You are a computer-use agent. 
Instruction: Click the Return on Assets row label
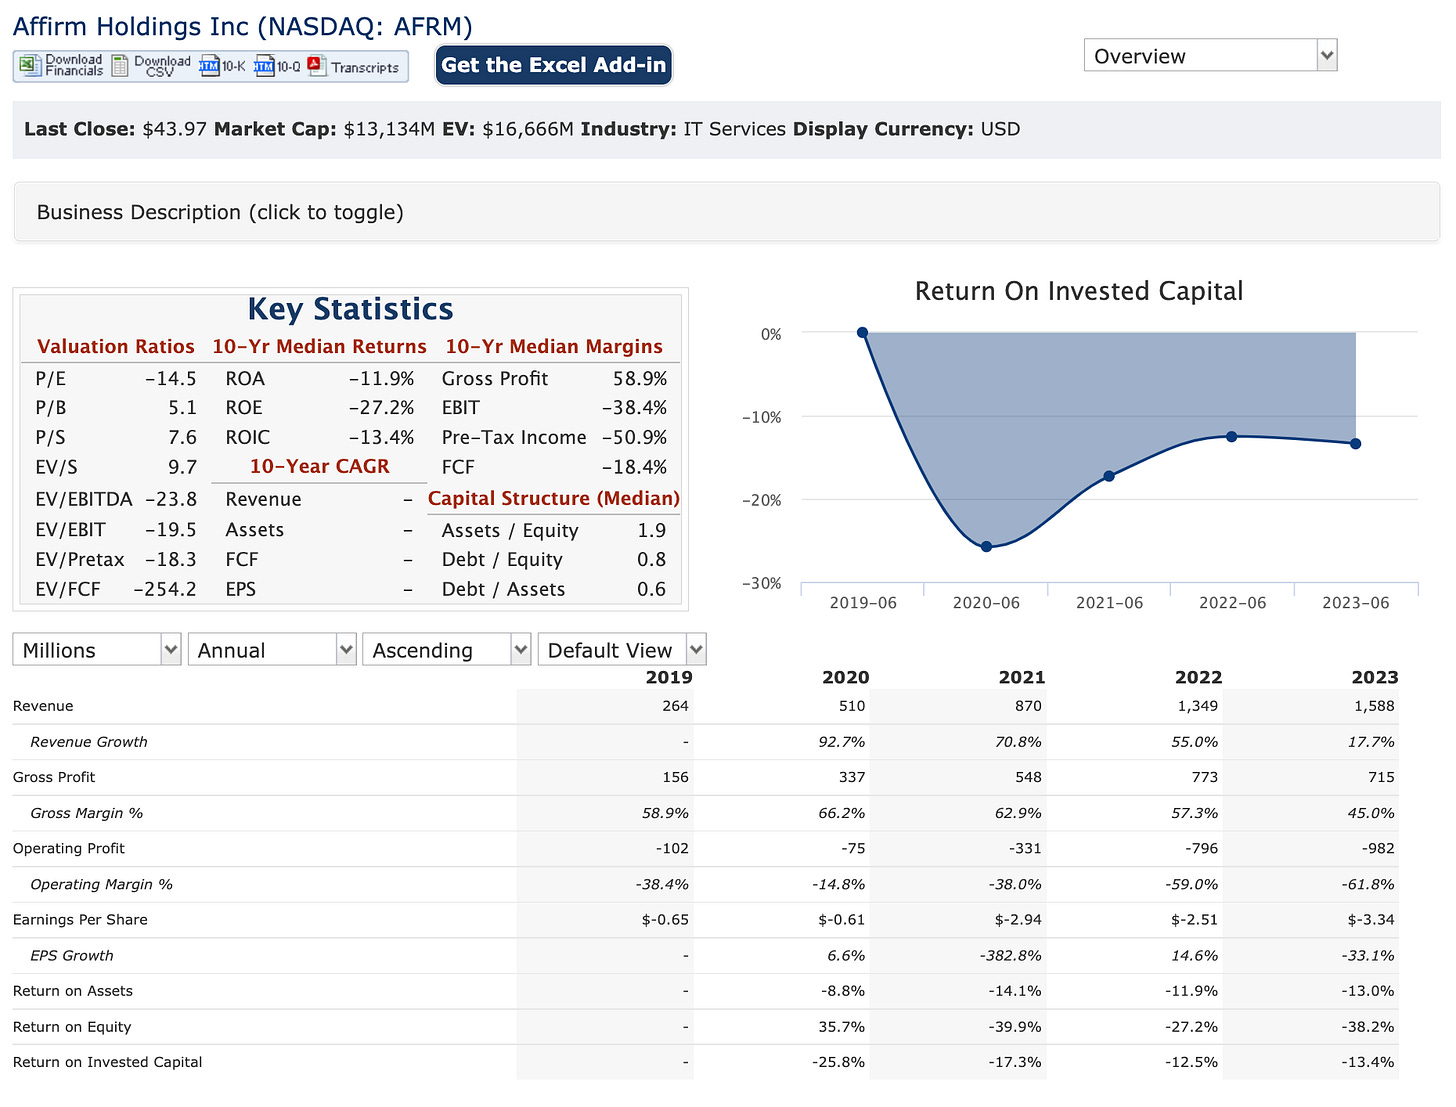pyautogui.click(x=73, y=991)
